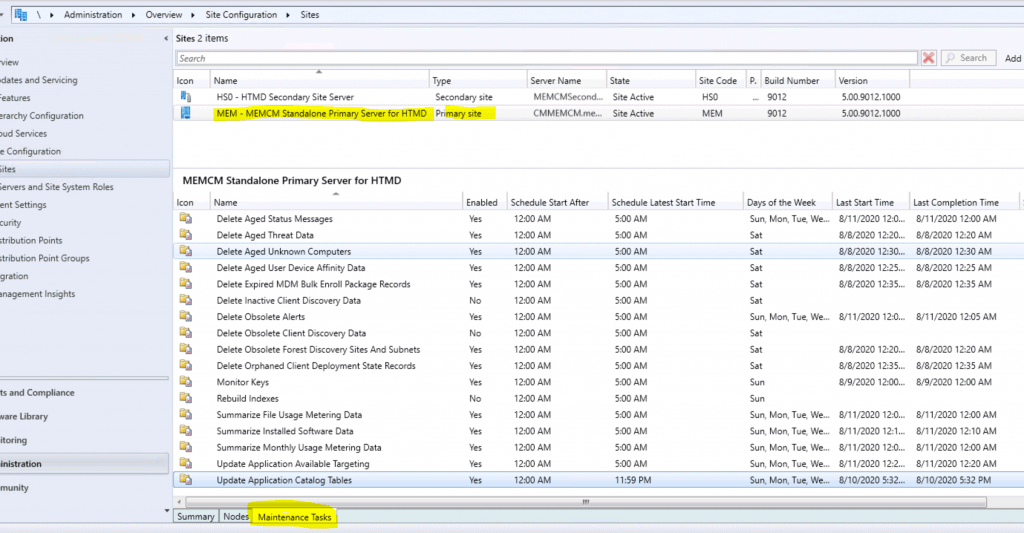Click the icon for Delete Orphaned Client Deployment State Records
The width and height of the screenshot is (1024, 533).
point(185,365)
